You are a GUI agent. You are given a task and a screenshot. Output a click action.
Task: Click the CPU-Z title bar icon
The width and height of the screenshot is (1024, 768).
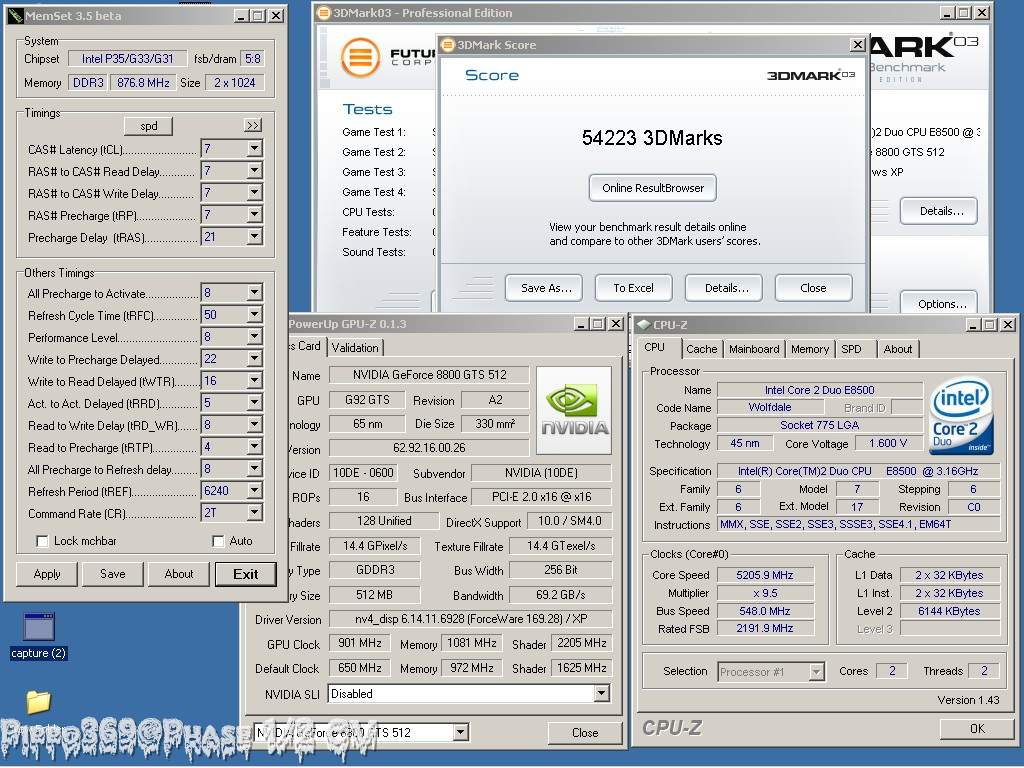pos(644,325)
